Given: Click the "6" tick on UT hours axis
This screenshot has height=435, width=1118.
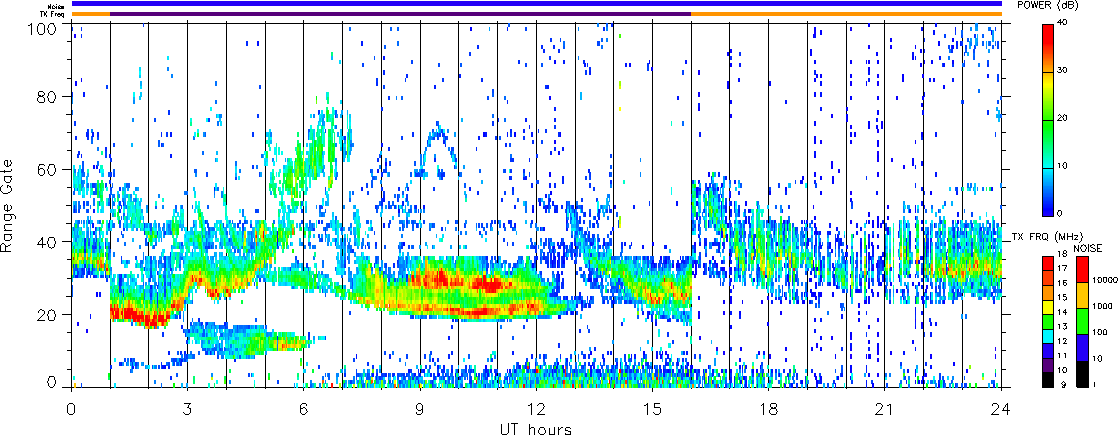Looking at the screenshot, I should click(304, 407).
